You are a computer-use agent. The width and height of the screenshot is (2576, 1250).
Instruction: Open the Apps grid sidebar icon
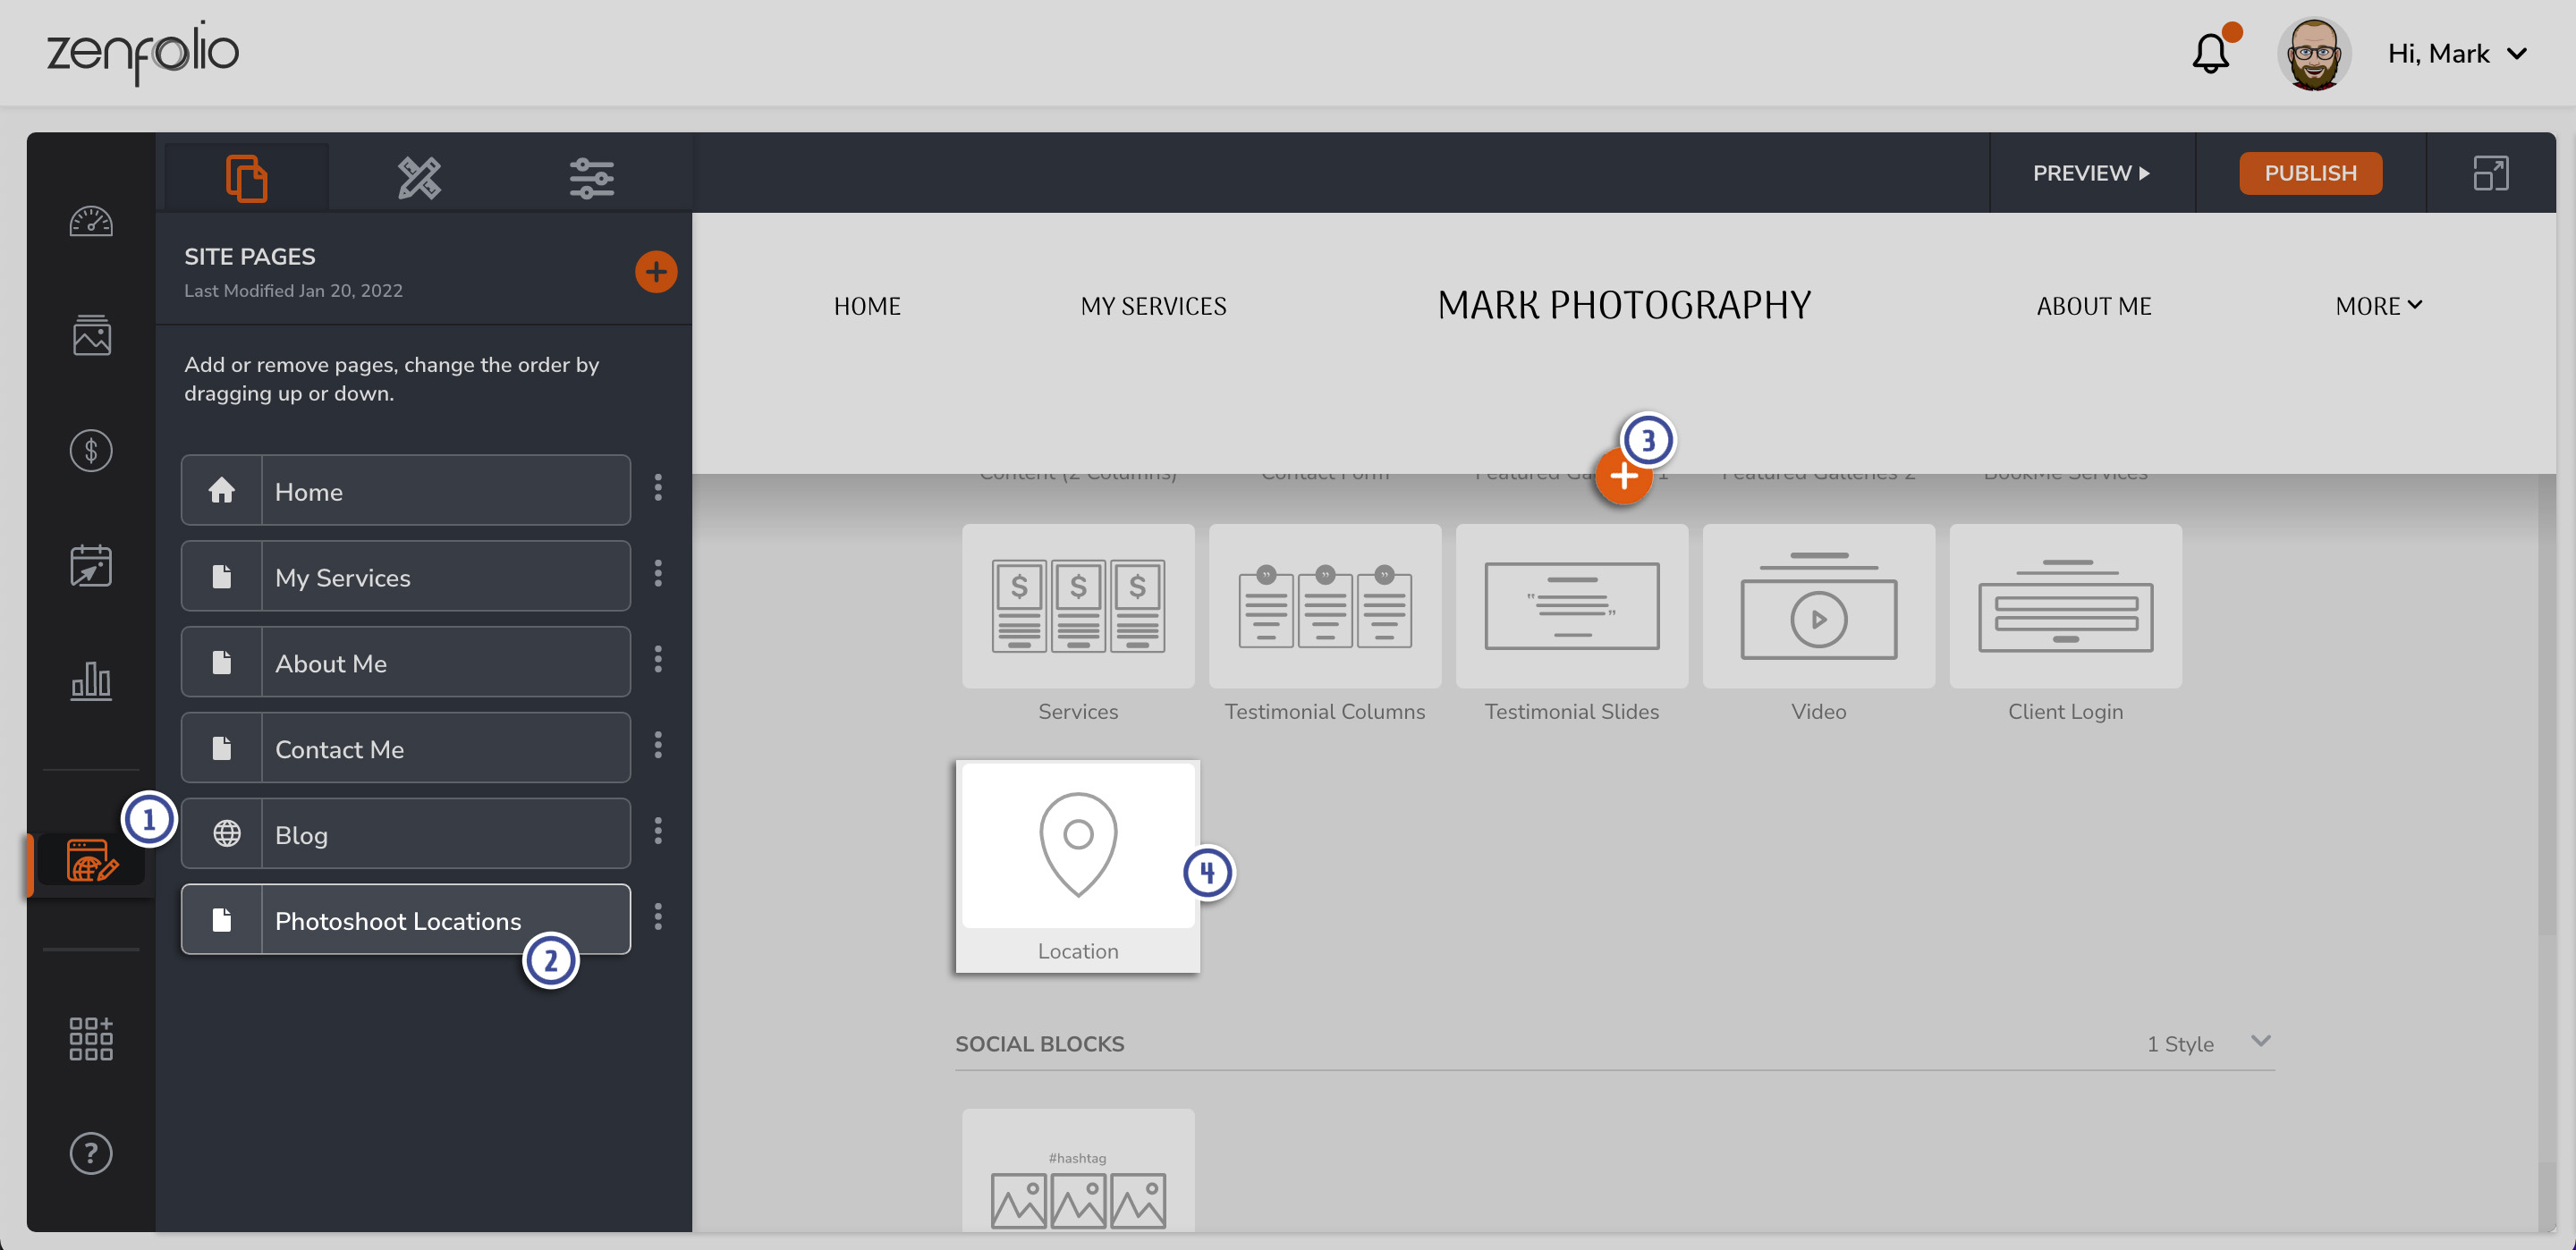pos(91,1038)
